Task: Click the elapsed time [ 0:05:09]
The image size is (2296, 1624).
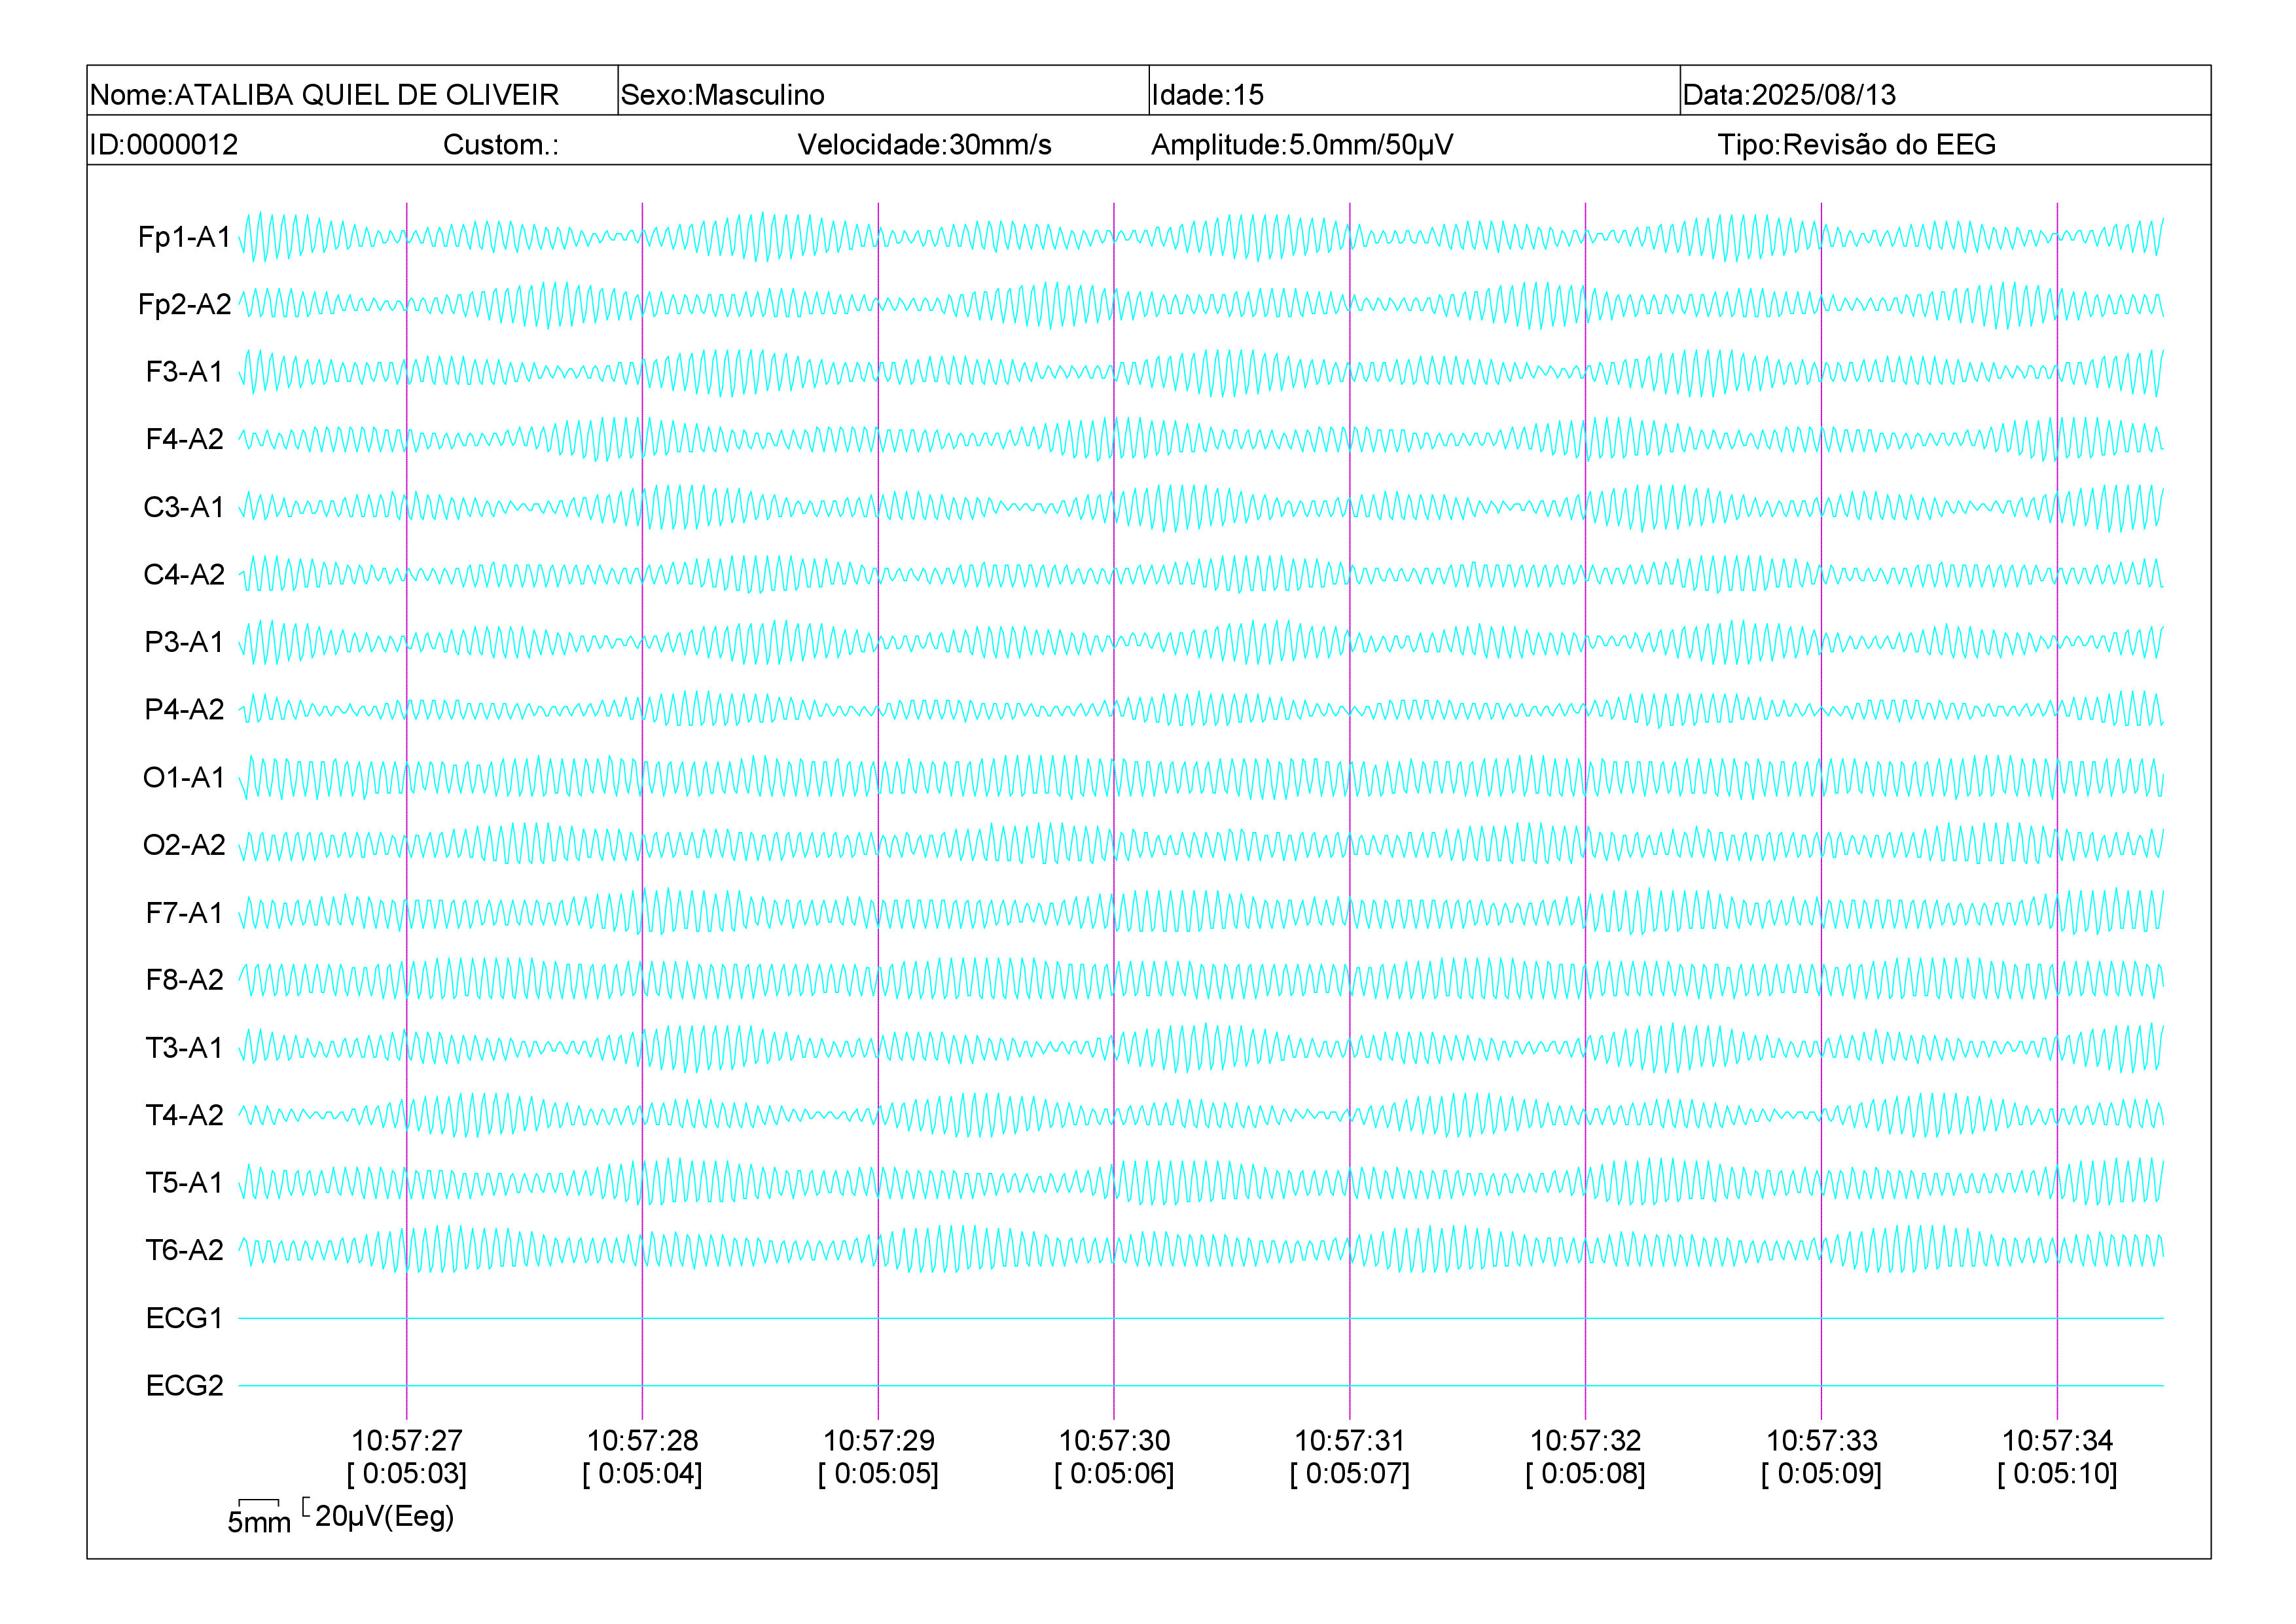Action: 1822,1474
